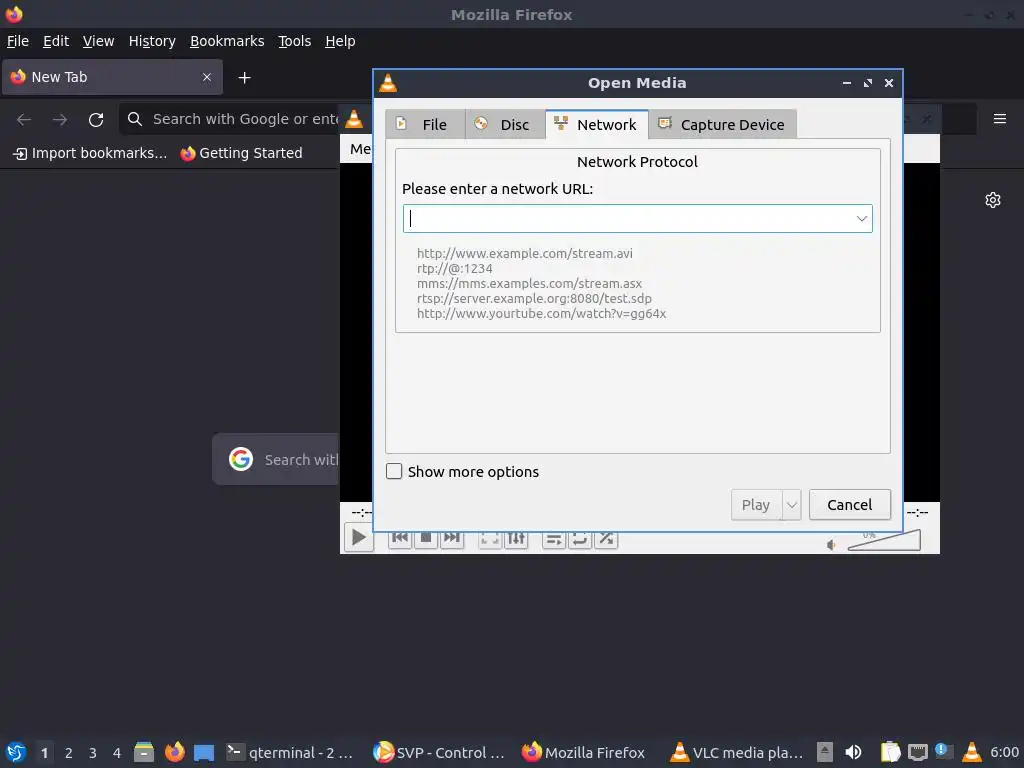
Task: Cancel the Open Media dialog
Action: [x=850, y=505]
